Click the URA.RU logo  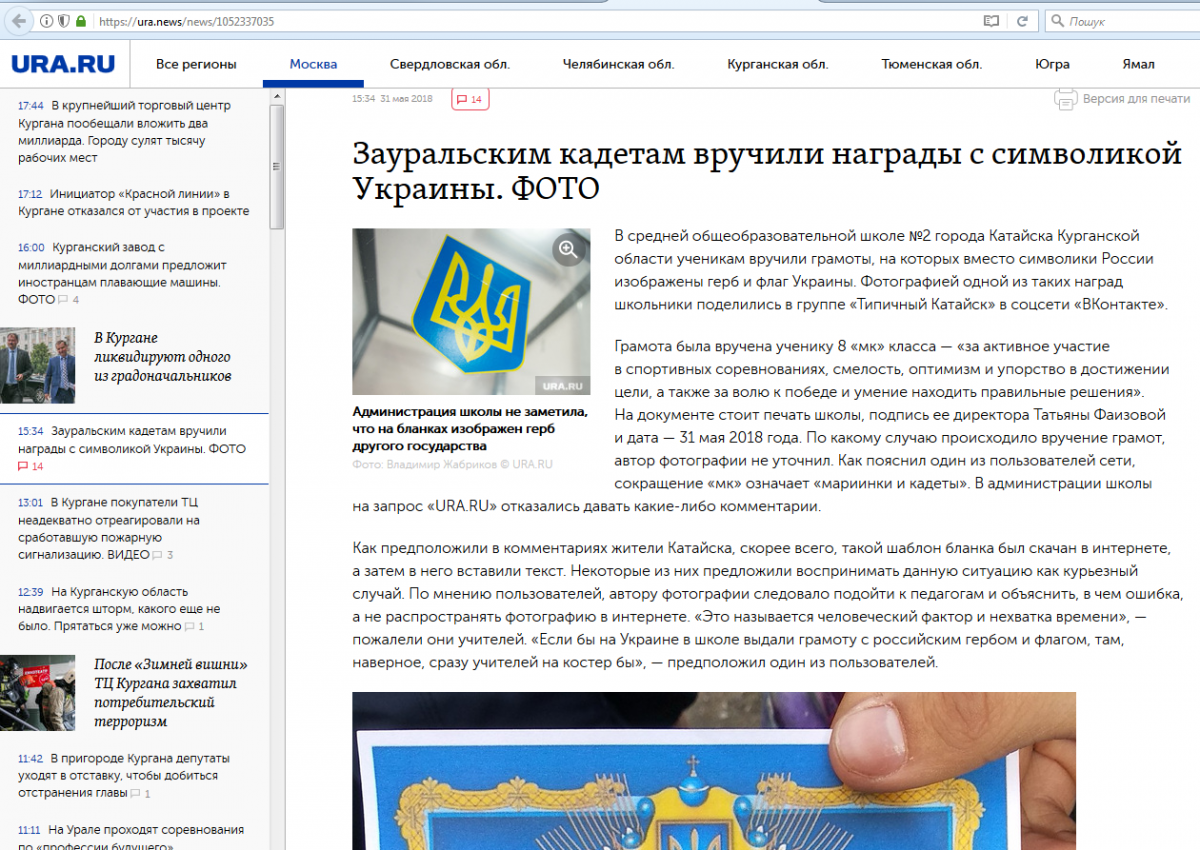[x=63, y=64]
